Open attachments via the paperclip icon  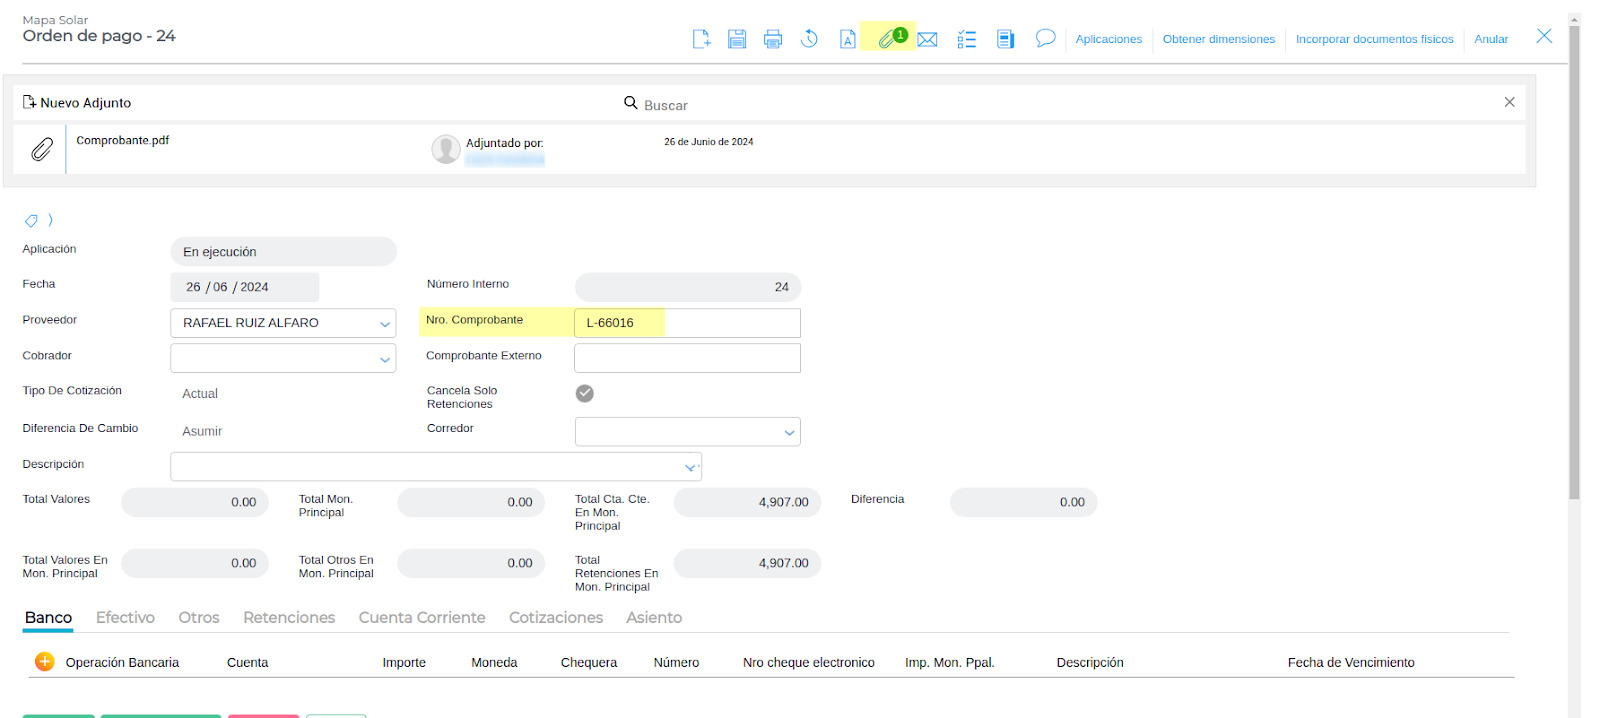coord(887,39)
